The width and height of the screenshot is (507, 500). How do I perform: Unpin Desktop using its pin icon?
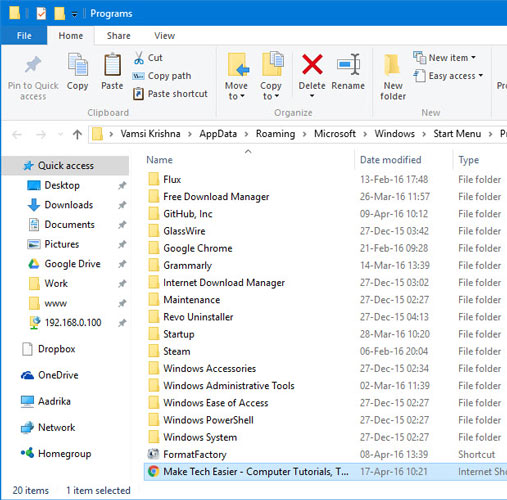[122, 185]
